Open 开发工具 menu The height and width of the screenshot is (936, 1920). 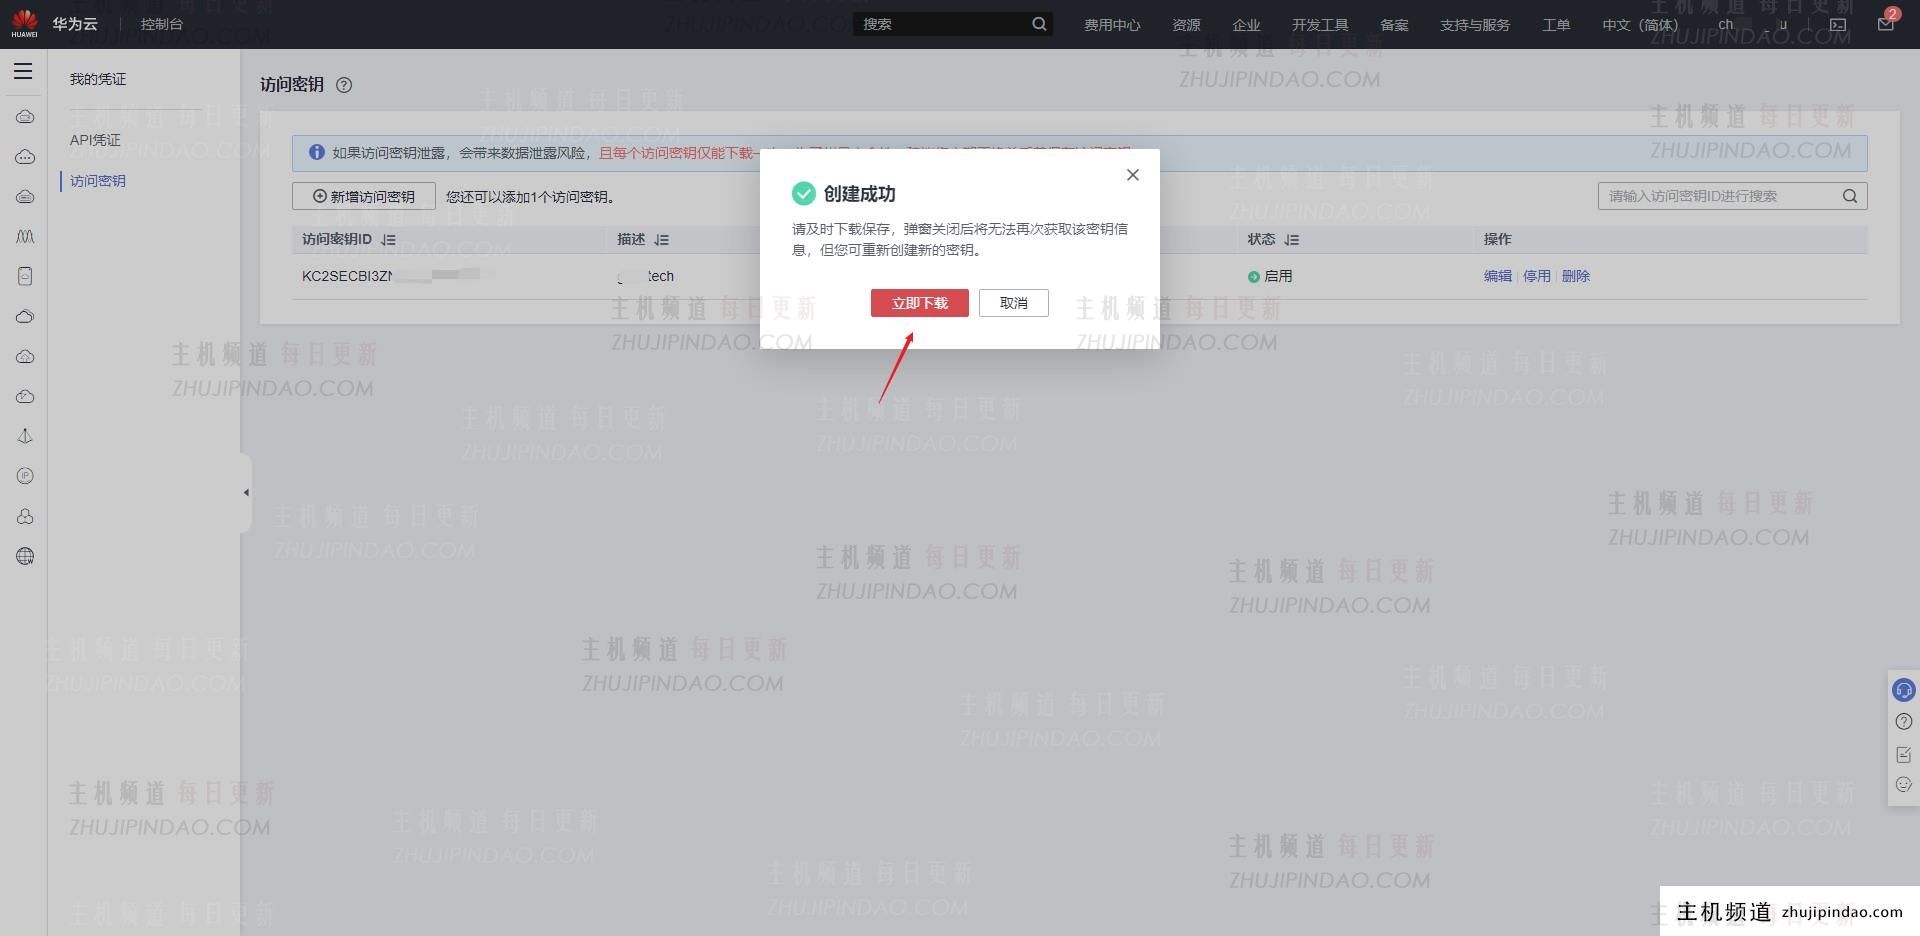1320,25
